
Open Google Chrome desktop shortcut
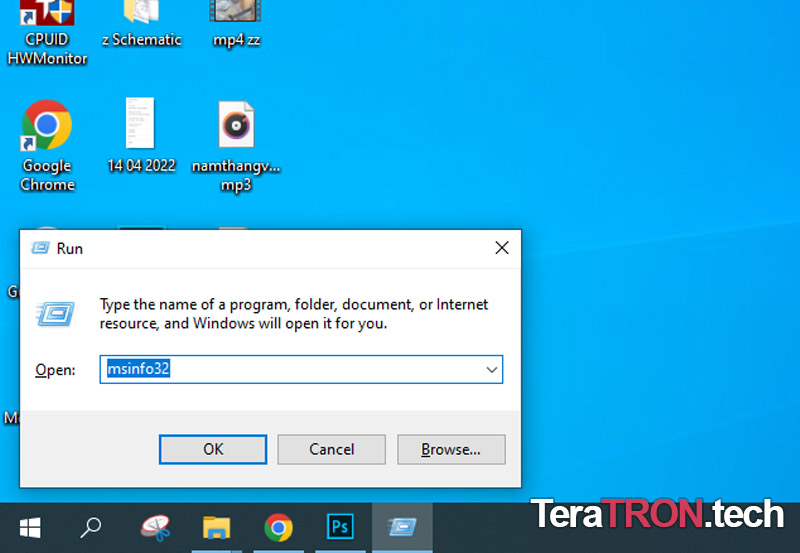47,145
